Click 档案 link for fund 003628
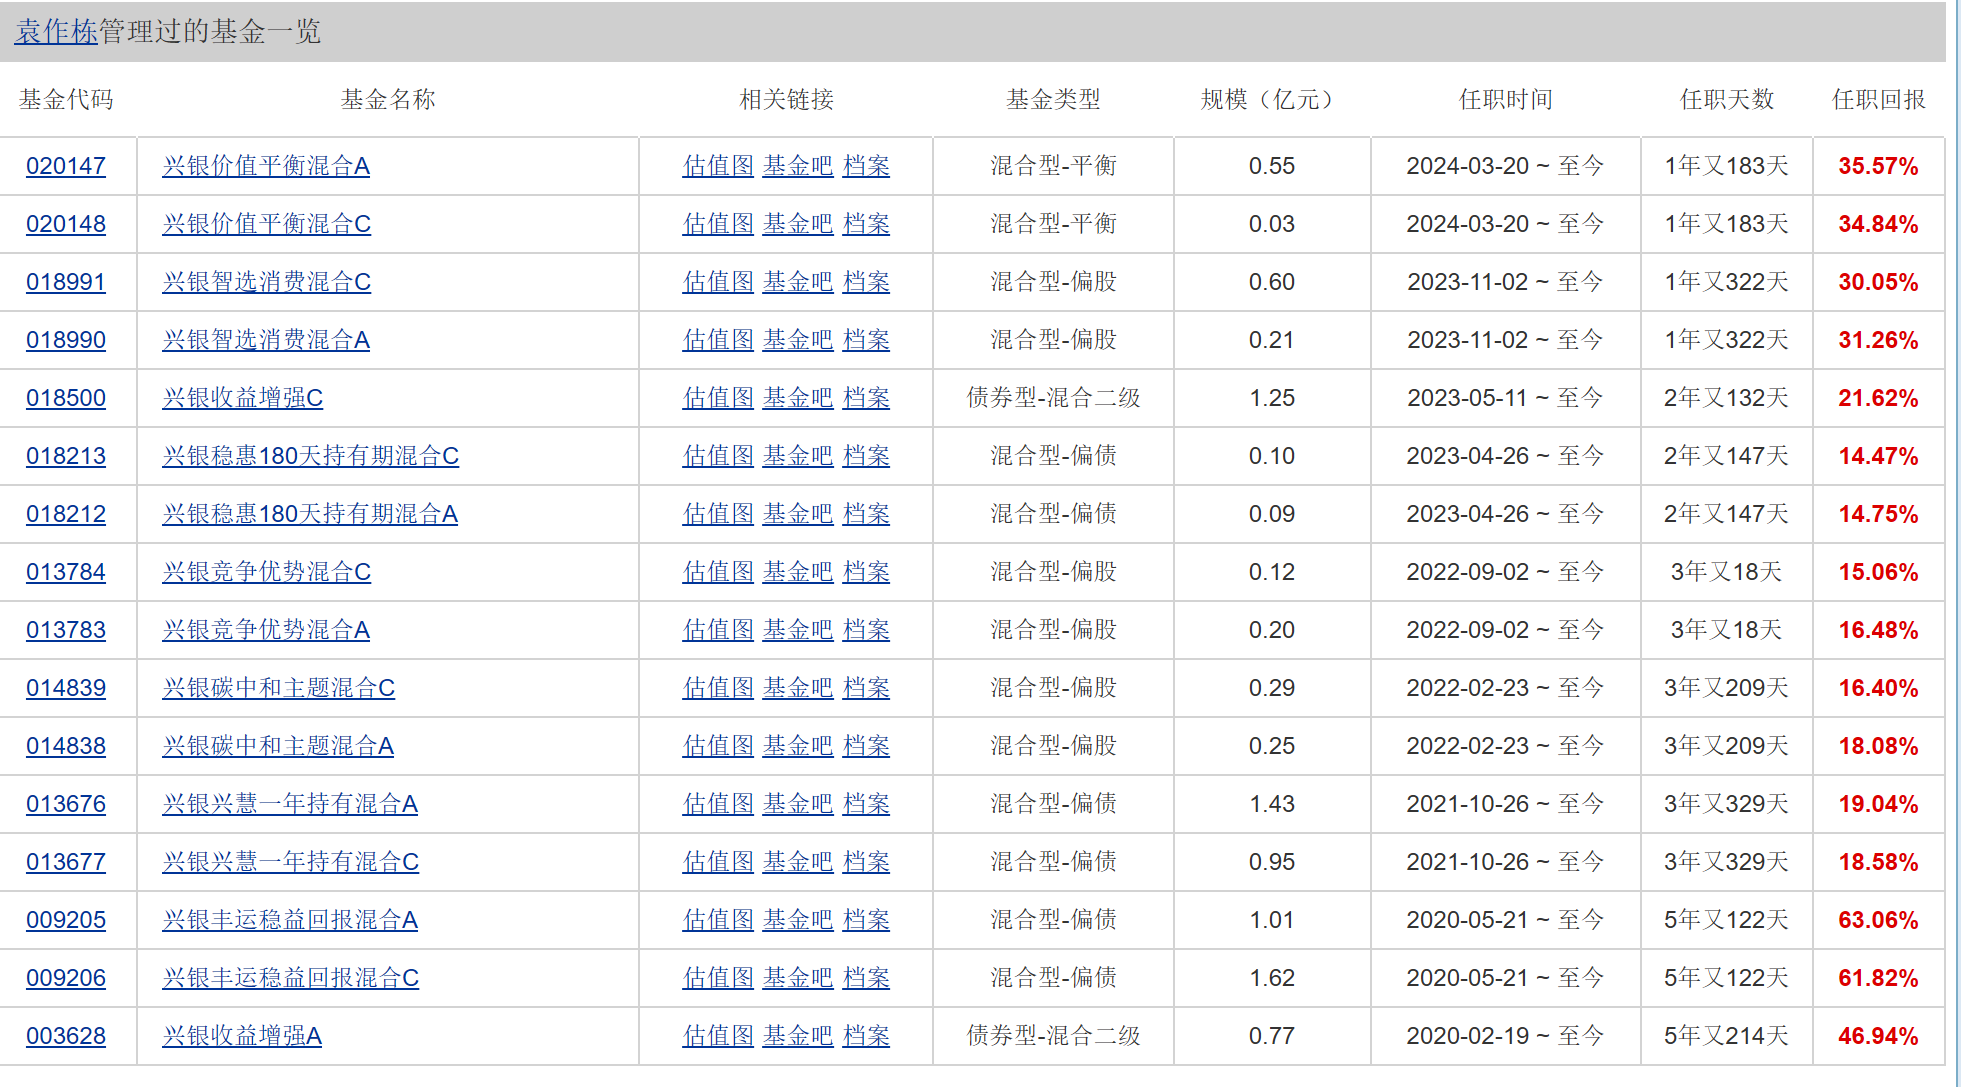The image size is (1961, 1087). [866, 1036]
